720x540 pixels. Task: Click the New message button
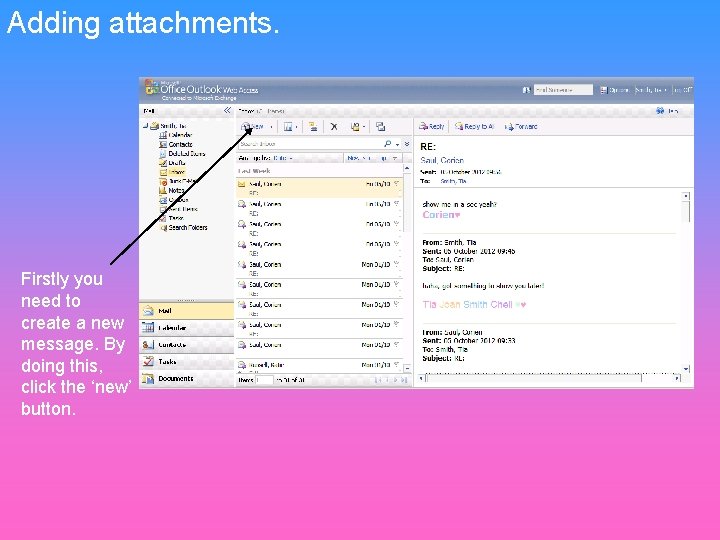[x=253, y=127]
